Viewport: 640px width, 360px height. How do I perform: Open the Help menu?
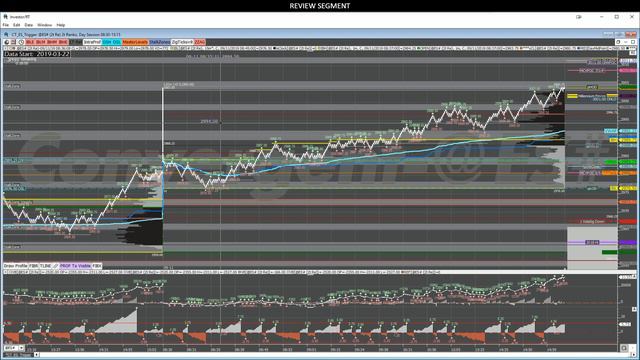(60, 25)
